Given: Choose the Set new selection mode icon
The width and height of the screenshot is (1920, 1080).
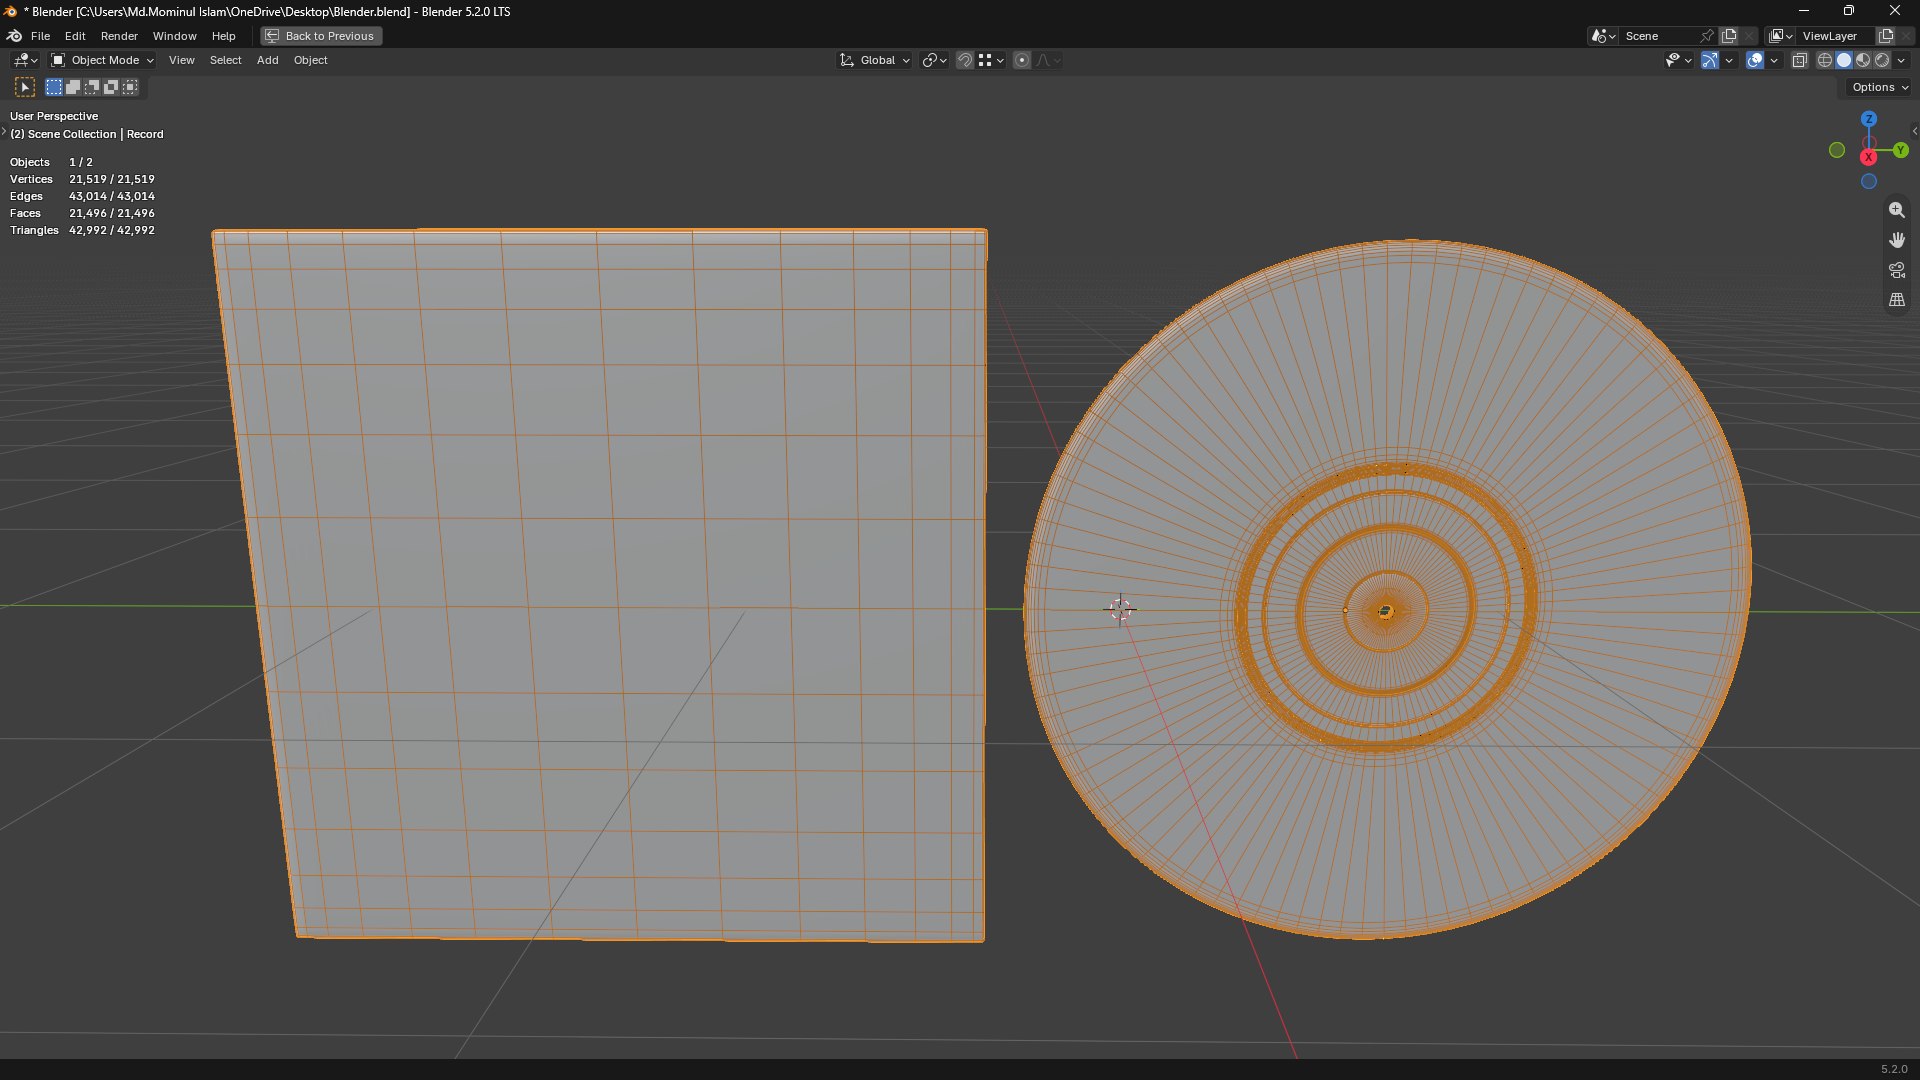Looking at the screenshot, I should (x=54, y=88).
